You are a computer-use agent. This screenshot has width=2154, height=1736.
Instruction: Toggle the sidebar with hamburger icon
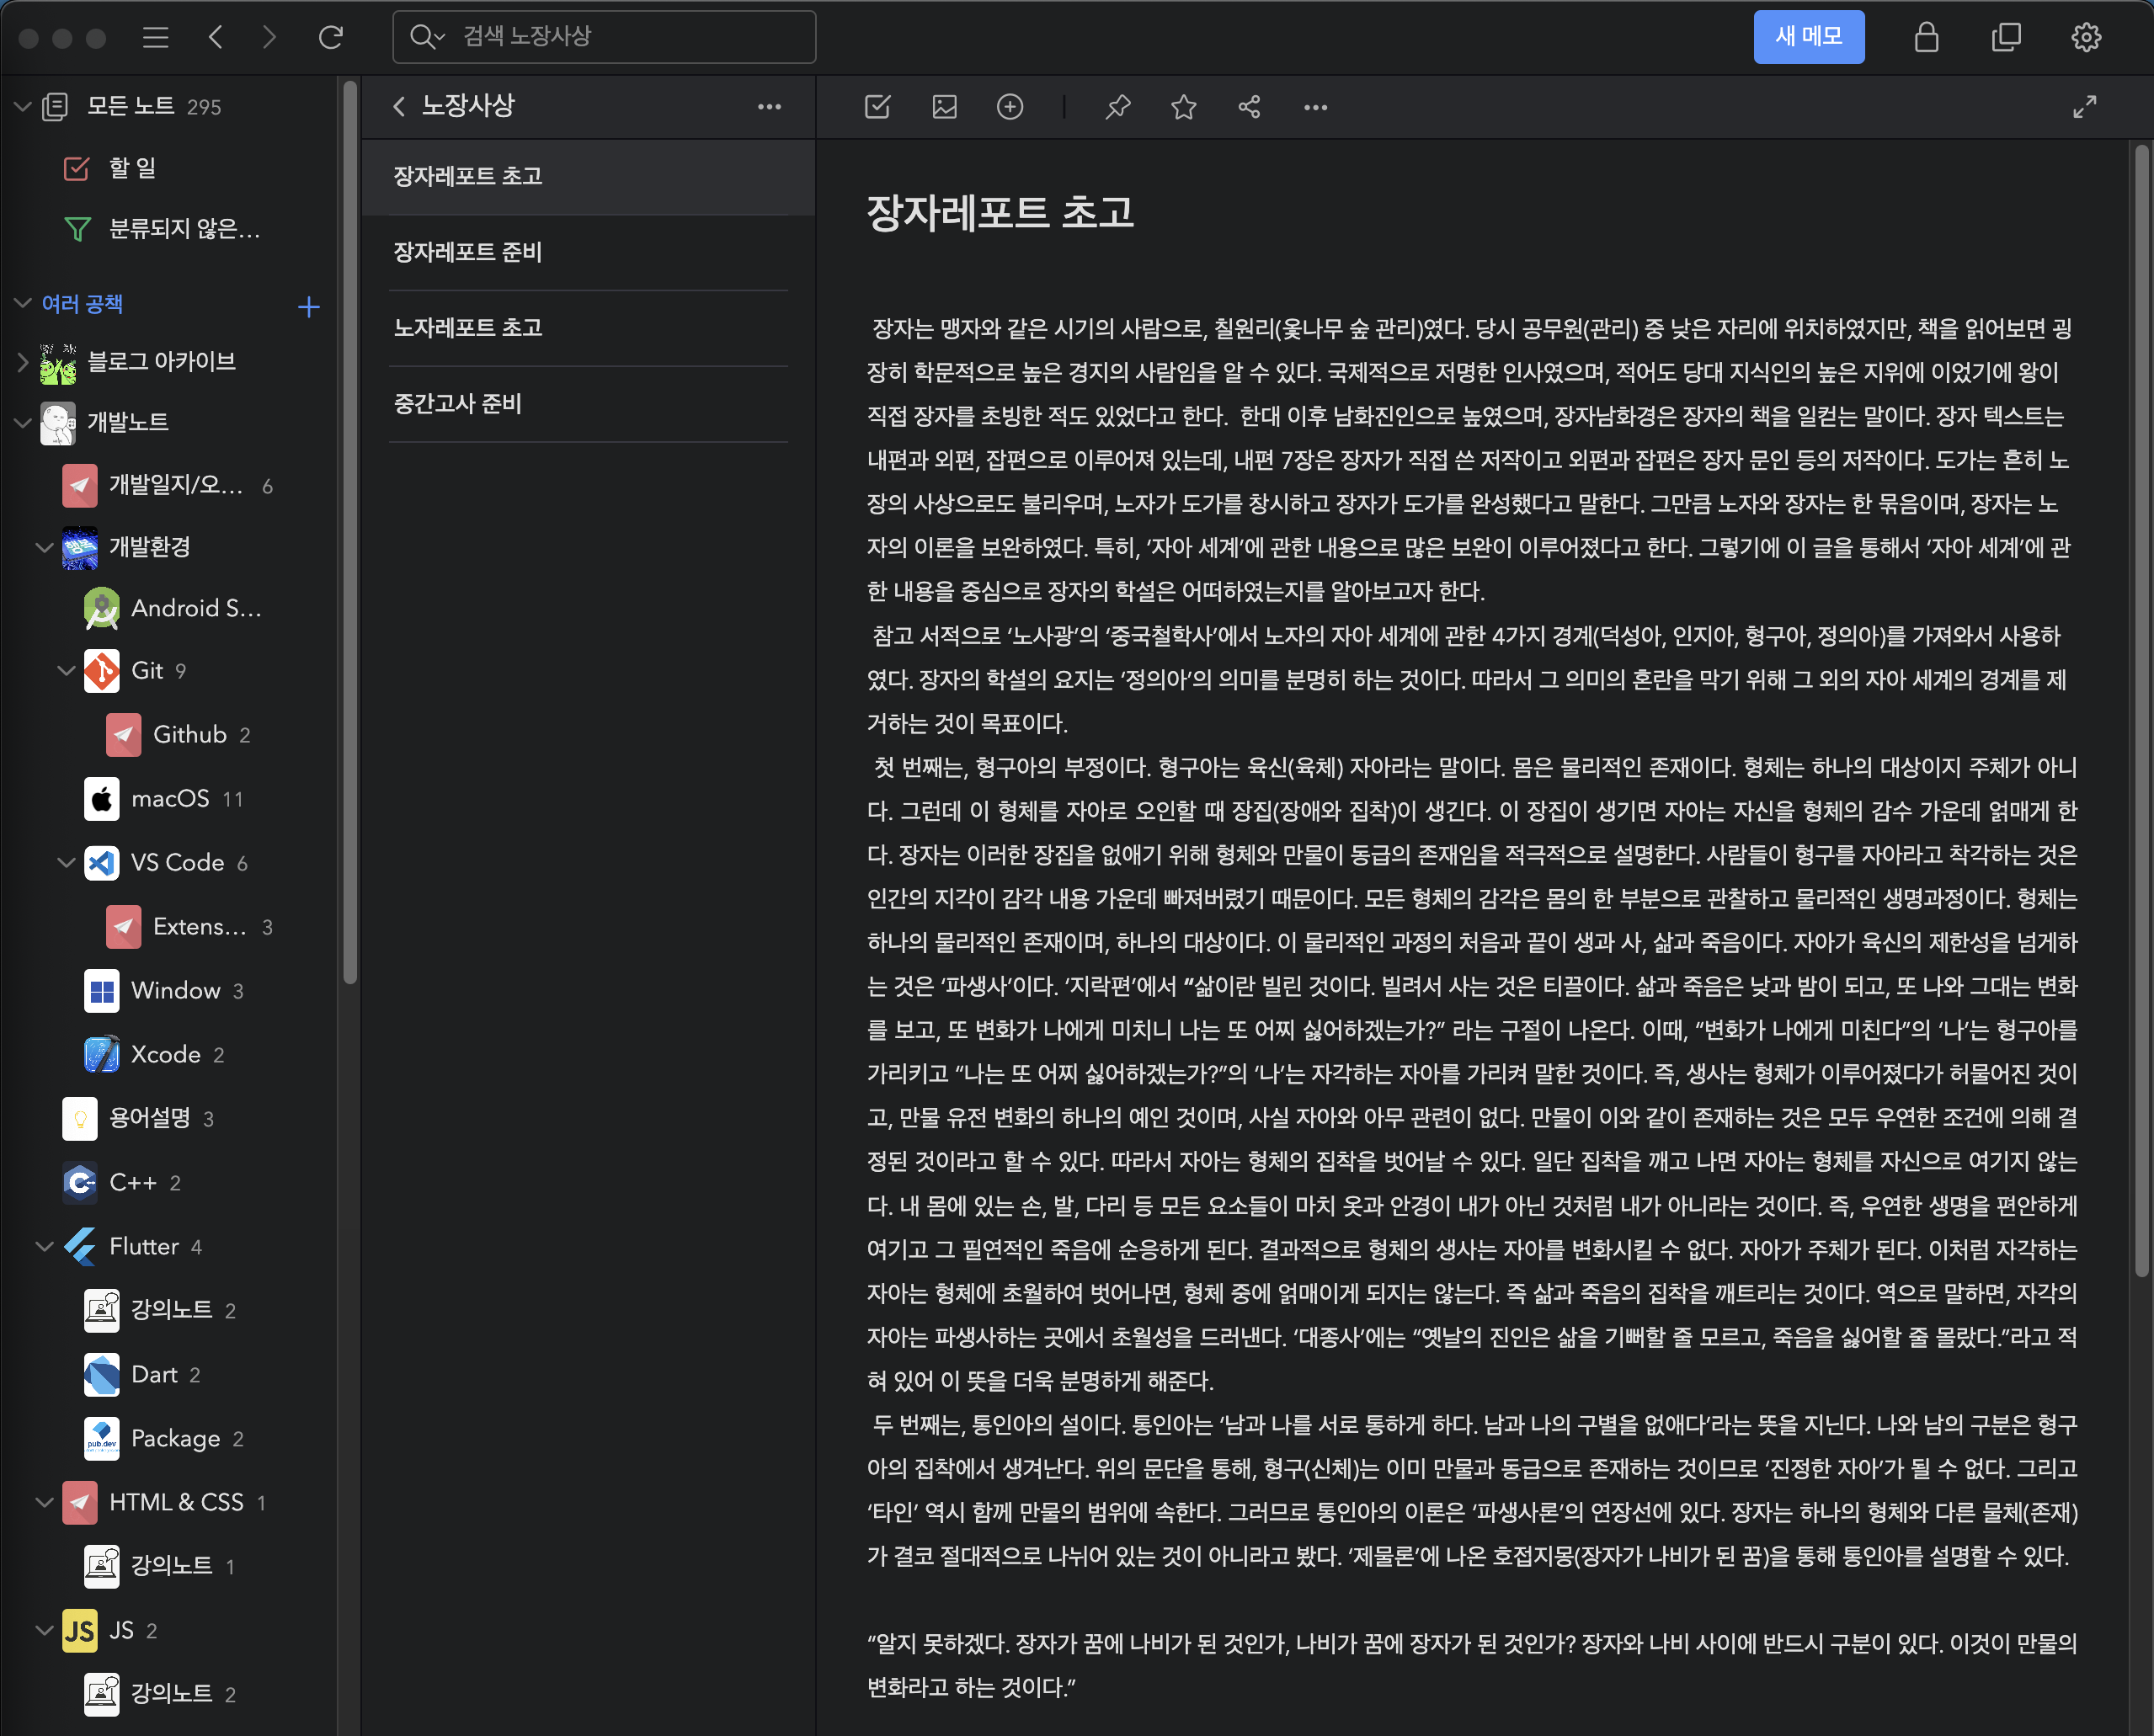[x=155, y=37]
